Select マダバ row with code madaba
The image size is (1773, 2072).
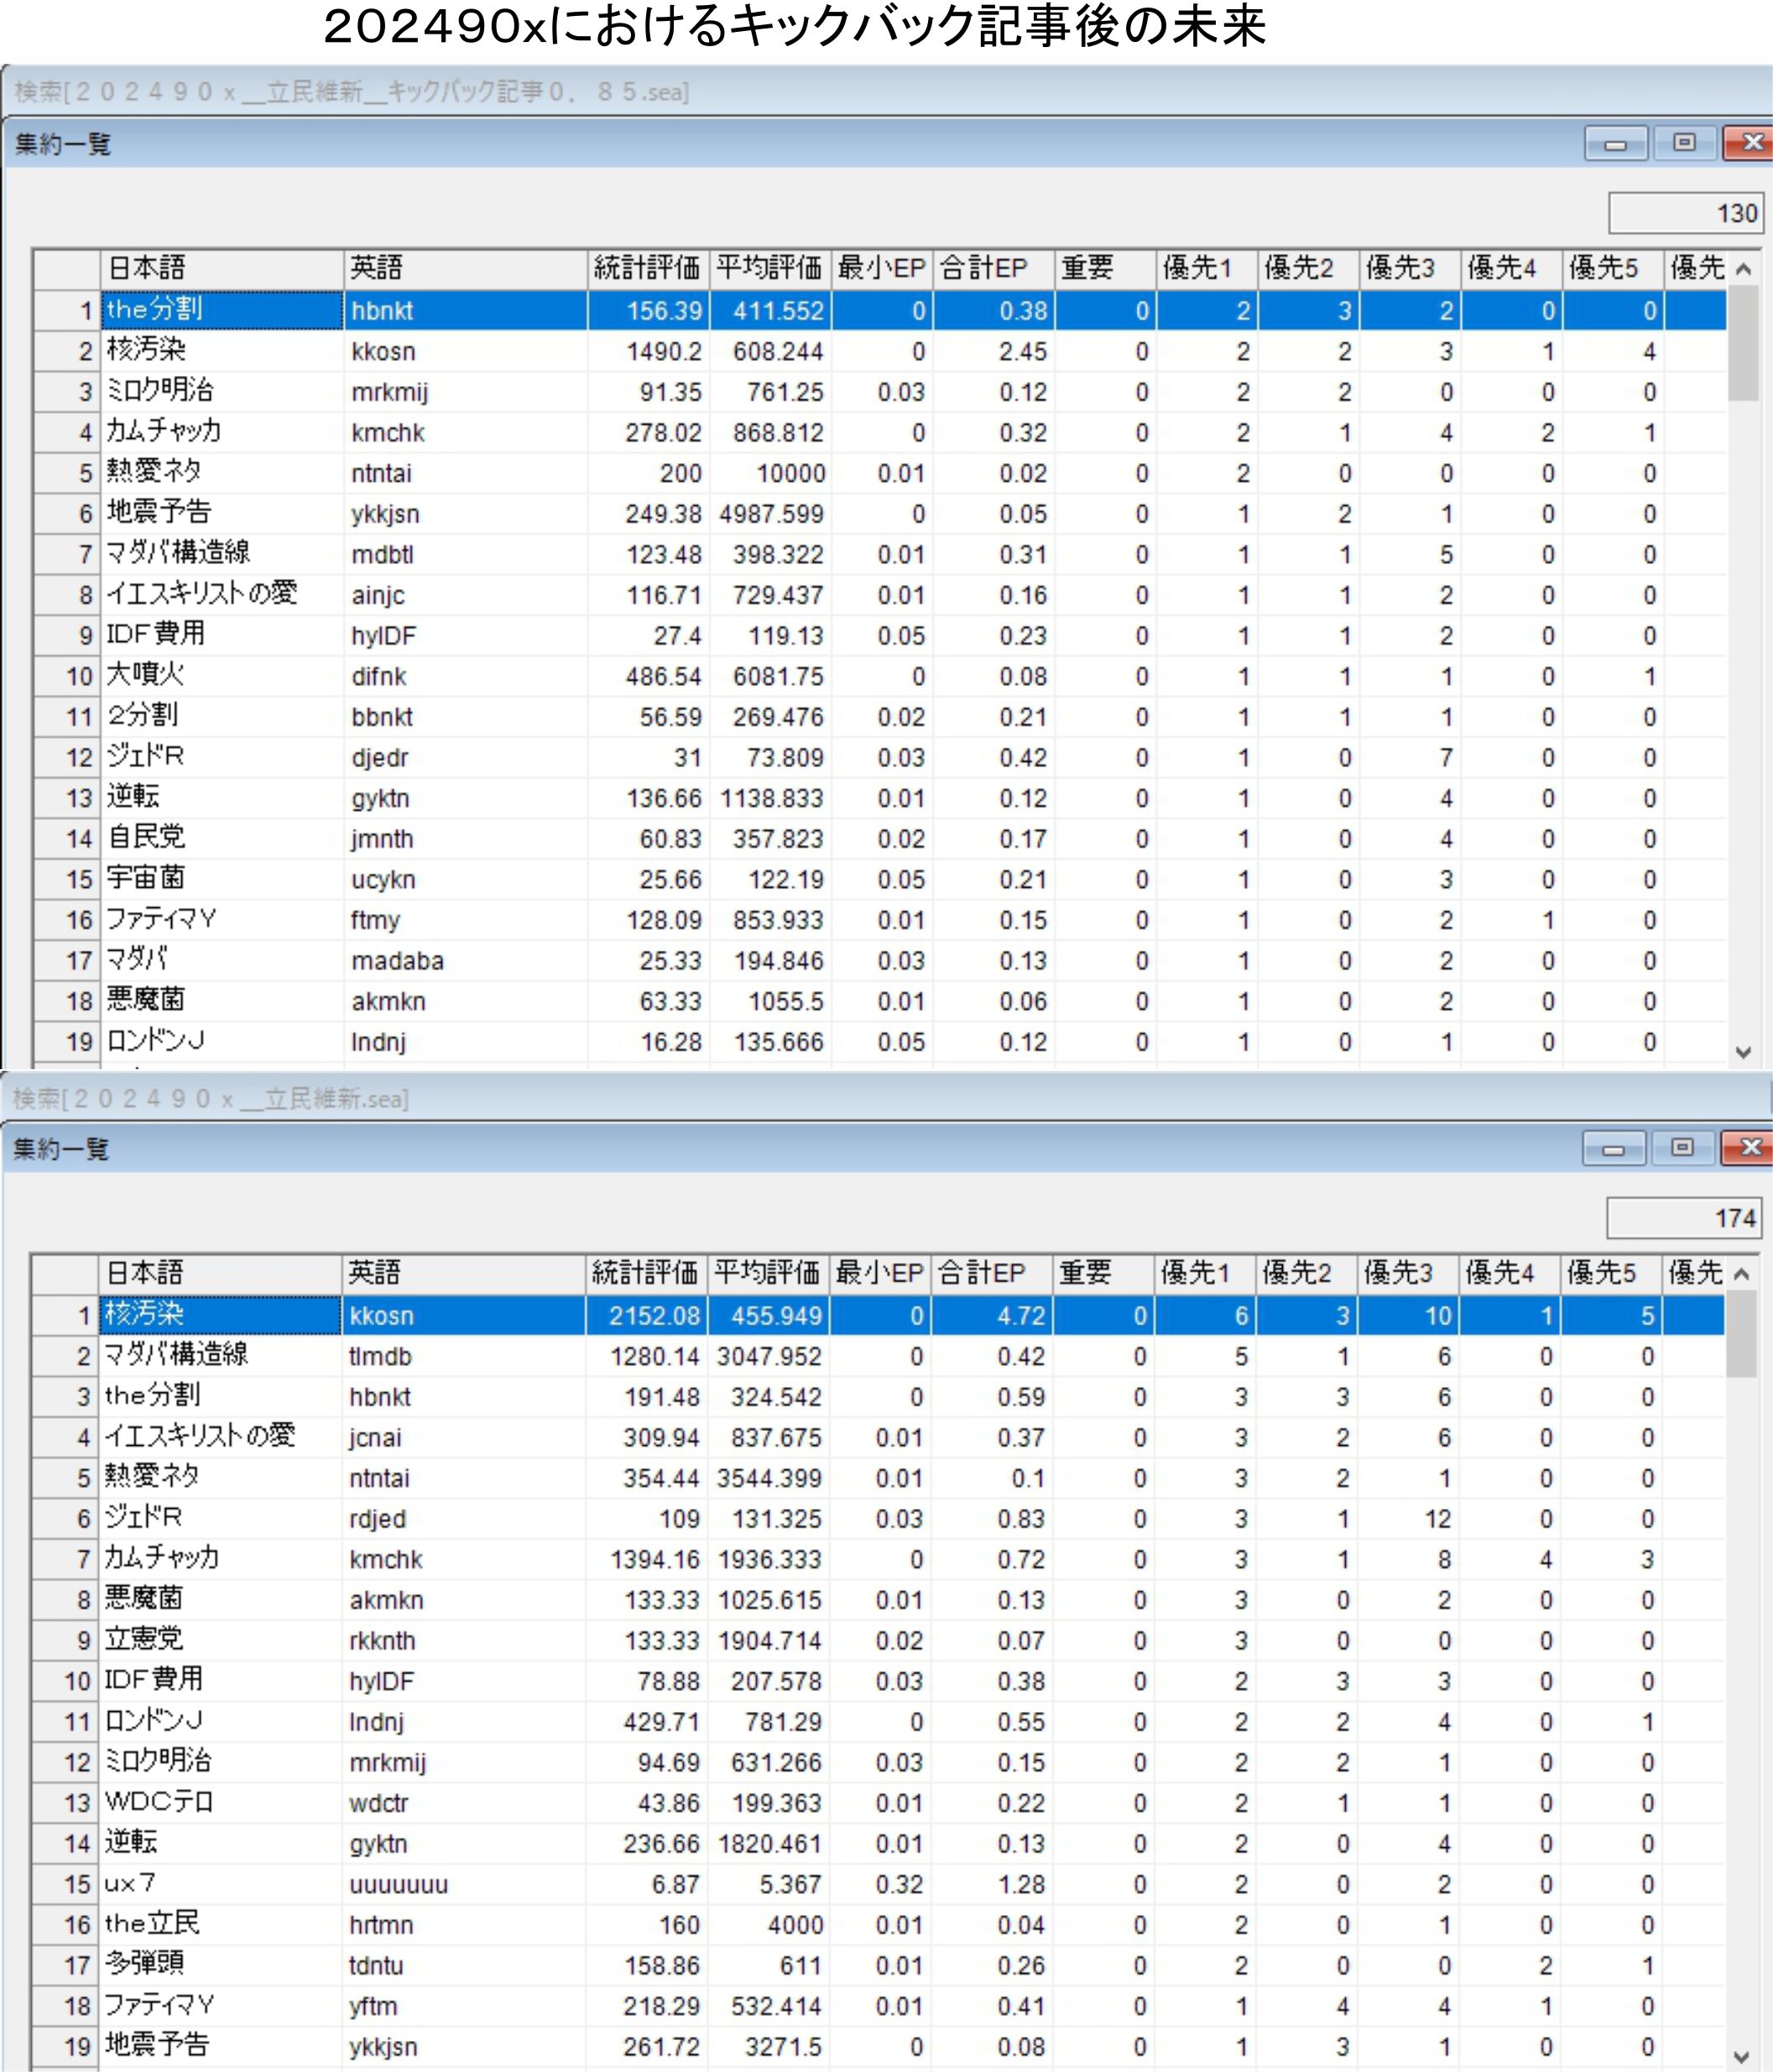(880, 960)
